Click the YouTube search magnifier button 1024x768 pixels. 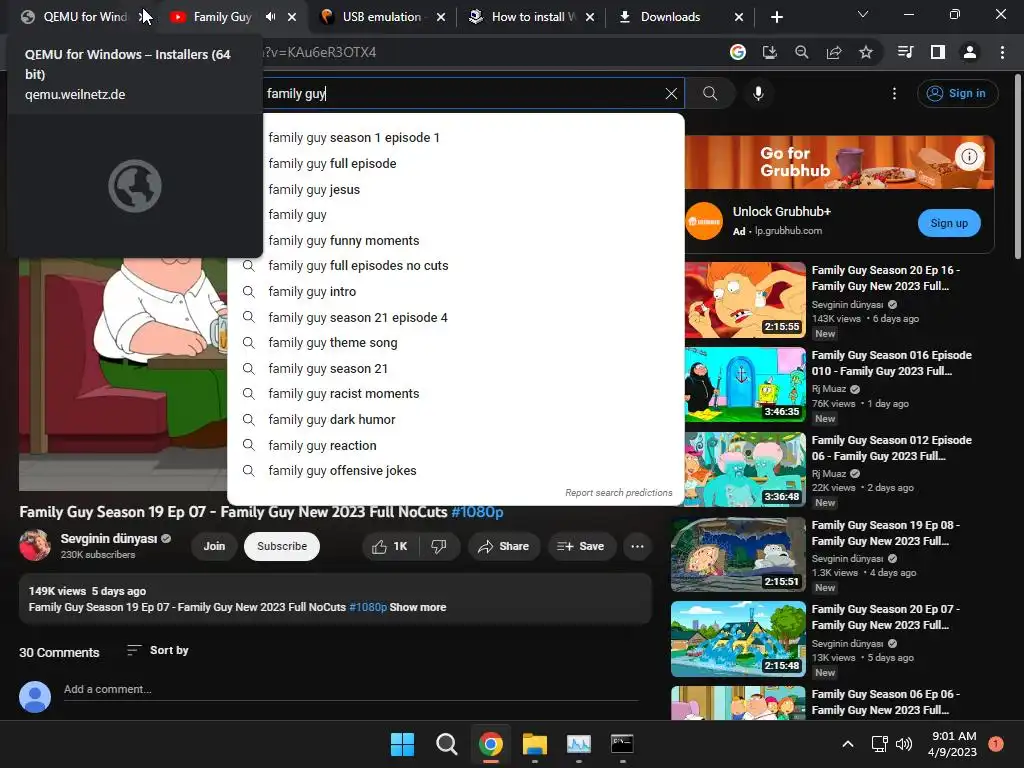tap(710, 93)
